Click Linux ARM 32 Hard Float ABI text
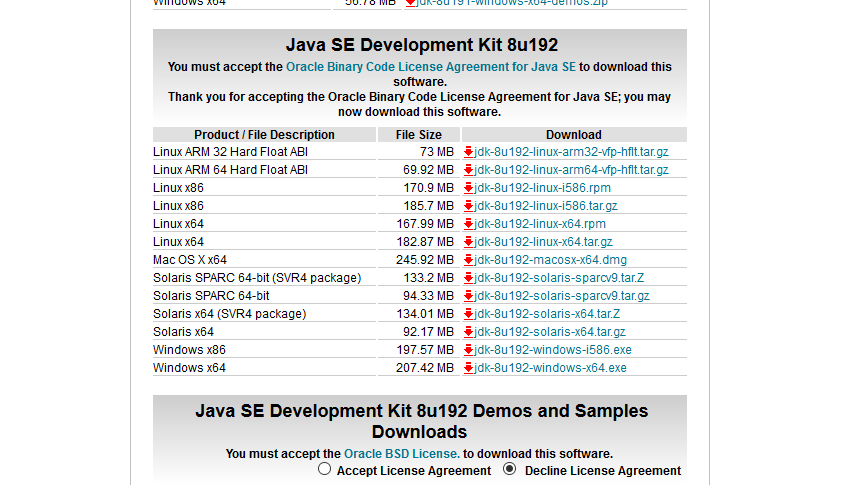This screenshot has width=849, height=485. 230,152
